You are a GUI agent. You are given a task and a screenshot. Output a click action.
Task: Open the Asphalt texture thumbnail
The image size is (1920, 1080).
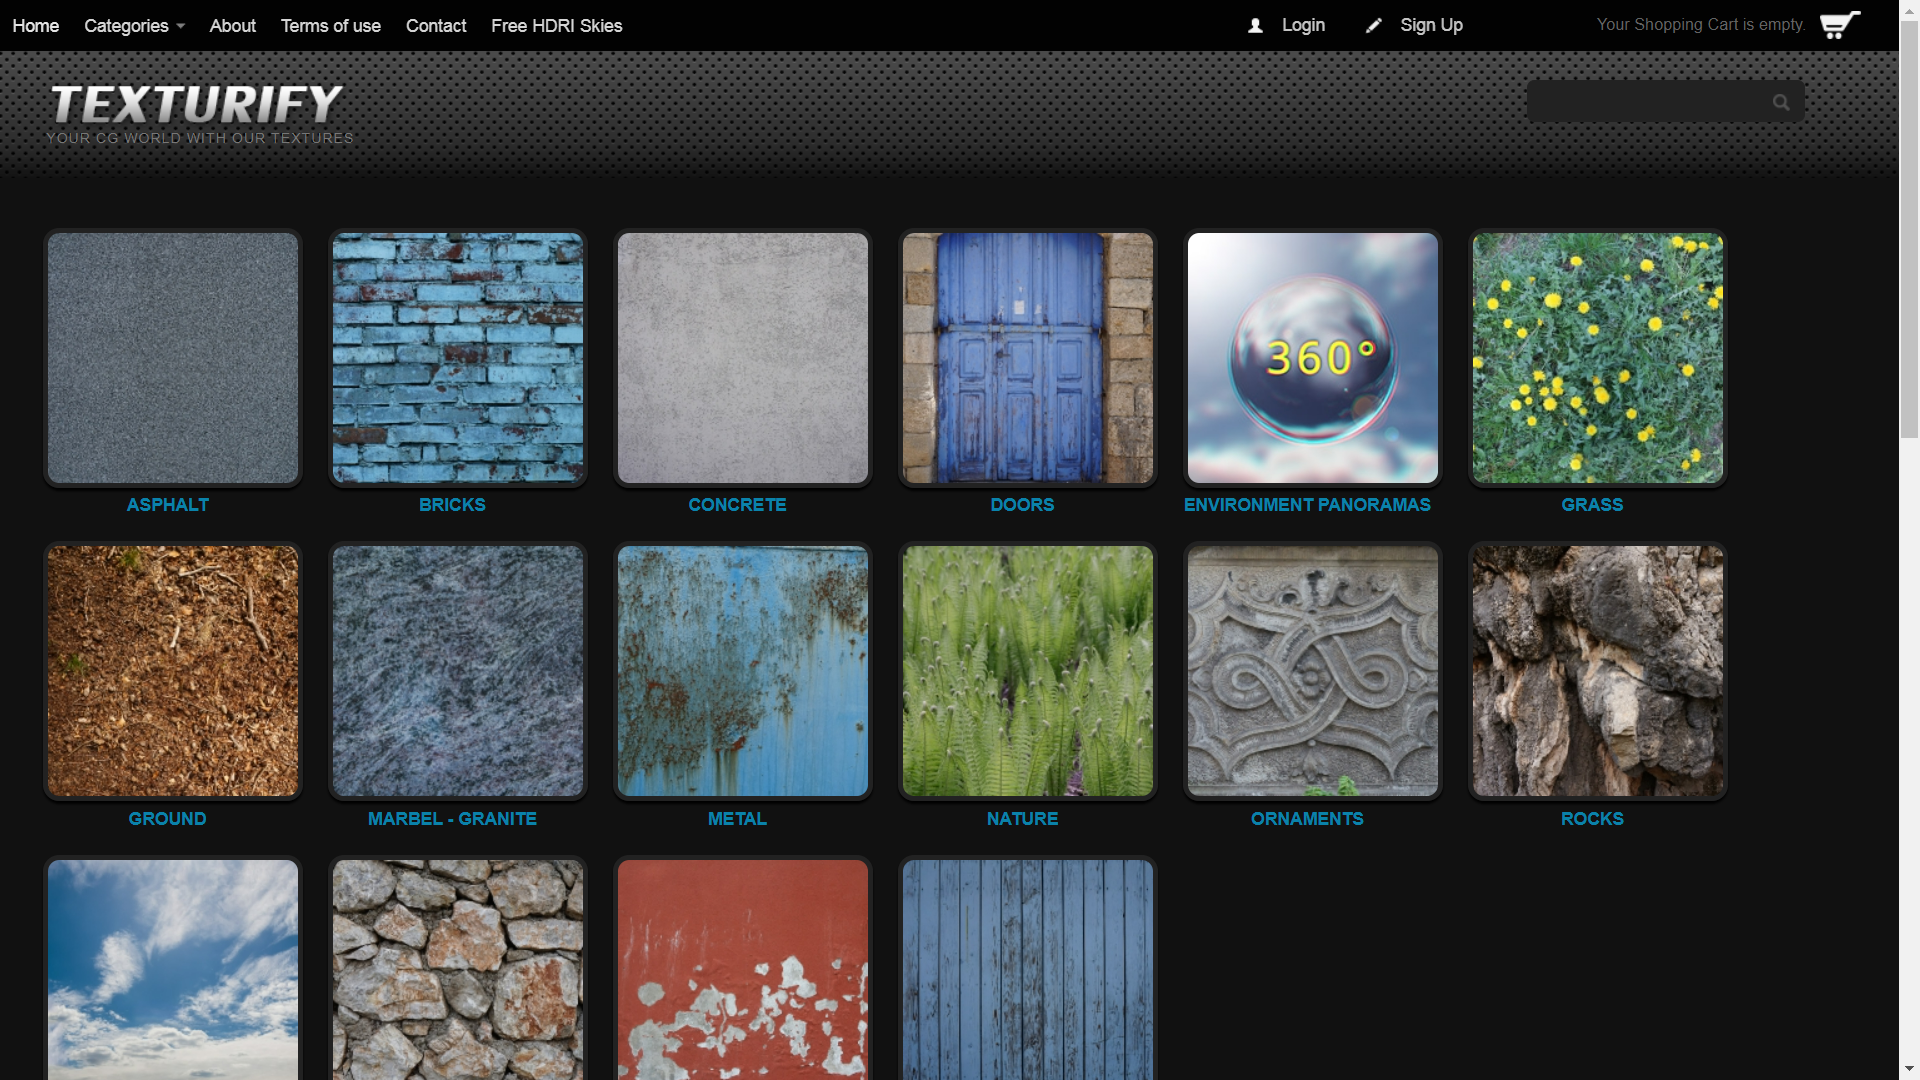tap(173, 359)
